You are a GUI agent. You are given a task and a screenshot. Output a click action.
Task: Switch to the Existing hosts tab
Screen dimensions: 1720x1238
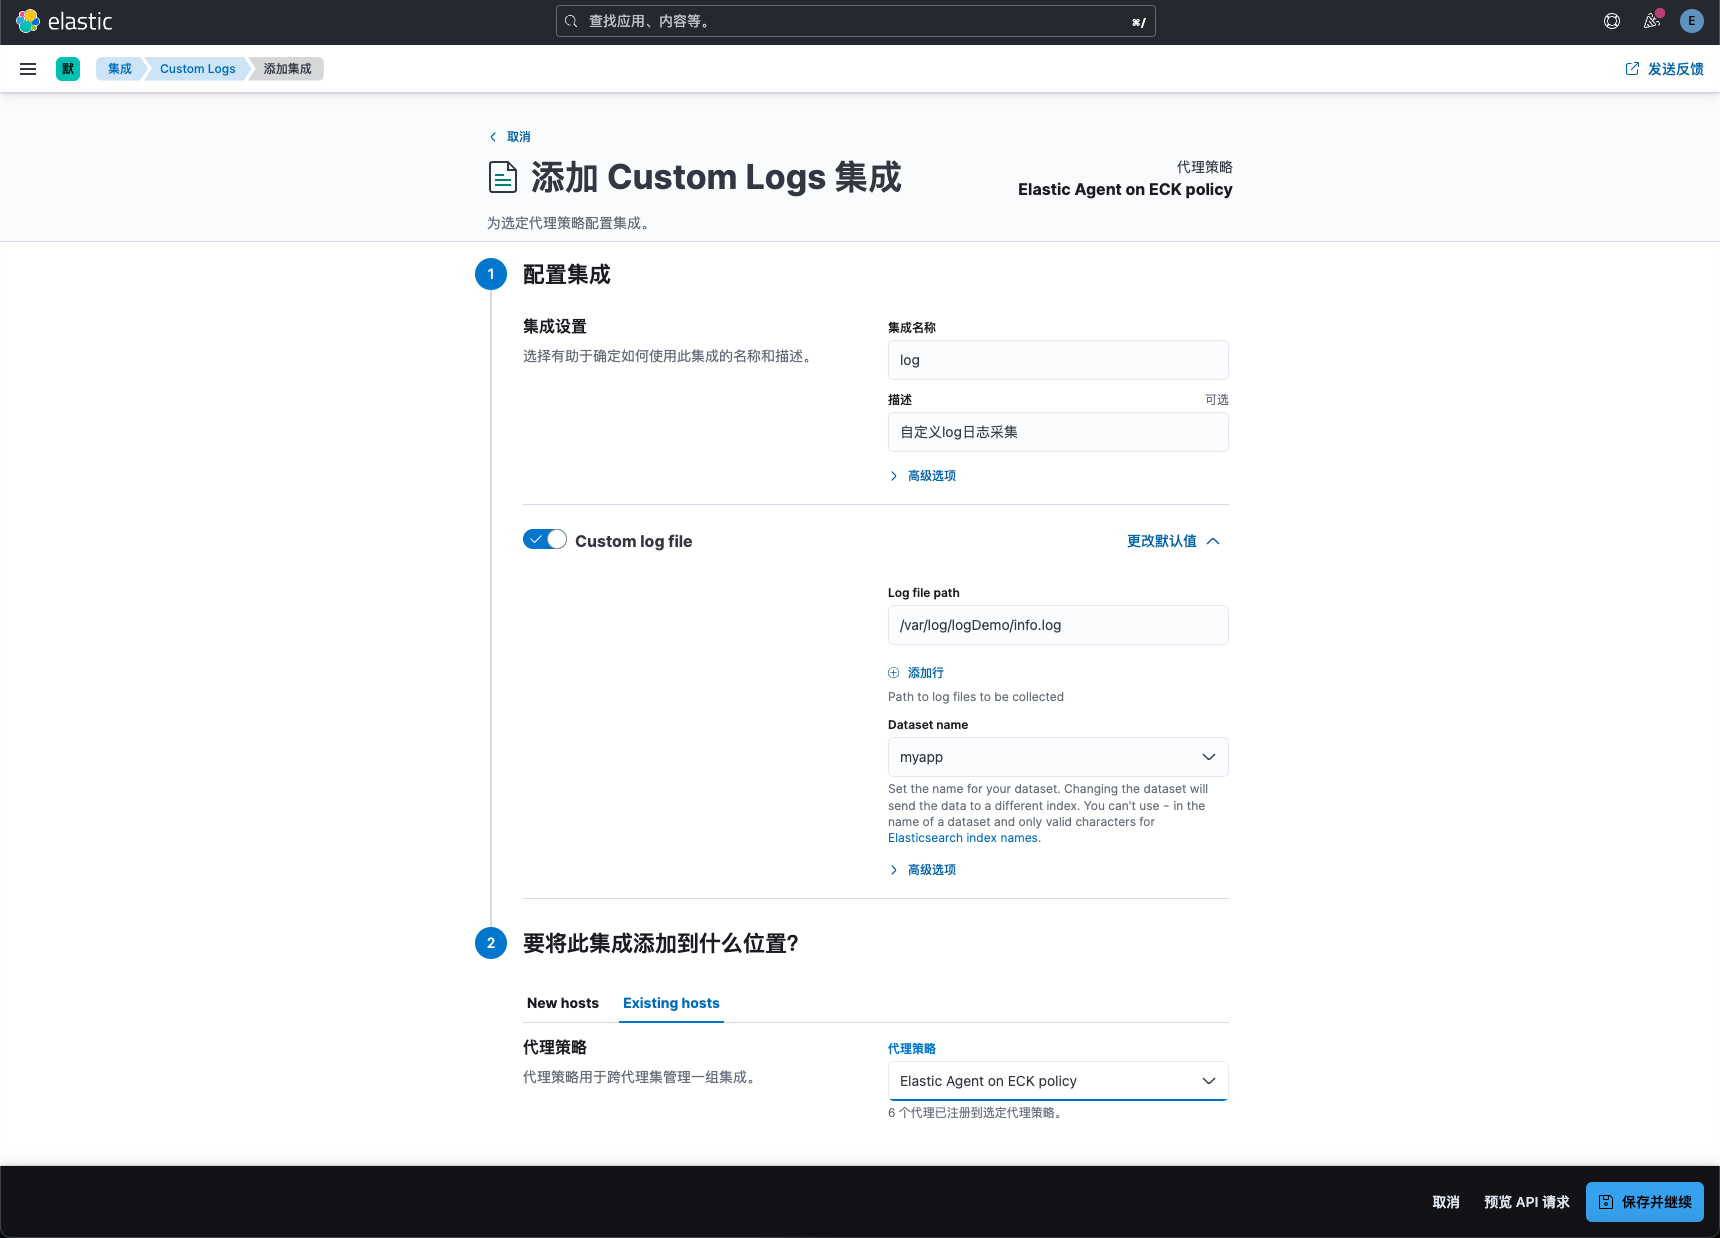point(671,1003)
